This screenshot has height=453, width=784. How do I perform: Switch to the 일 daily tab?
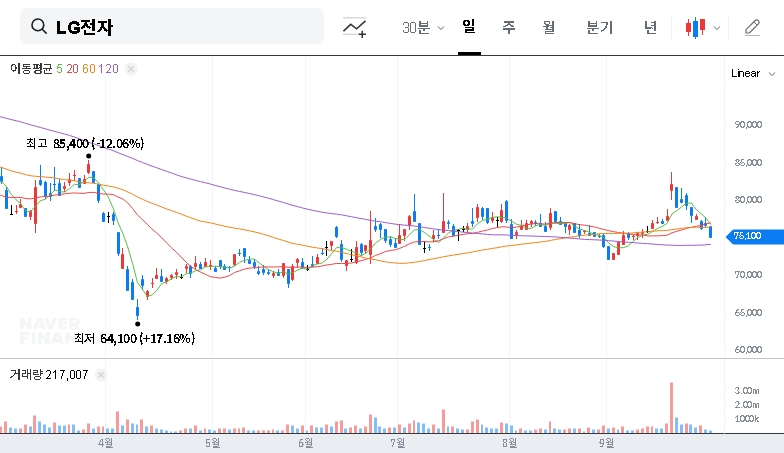[x=469, y=26]
